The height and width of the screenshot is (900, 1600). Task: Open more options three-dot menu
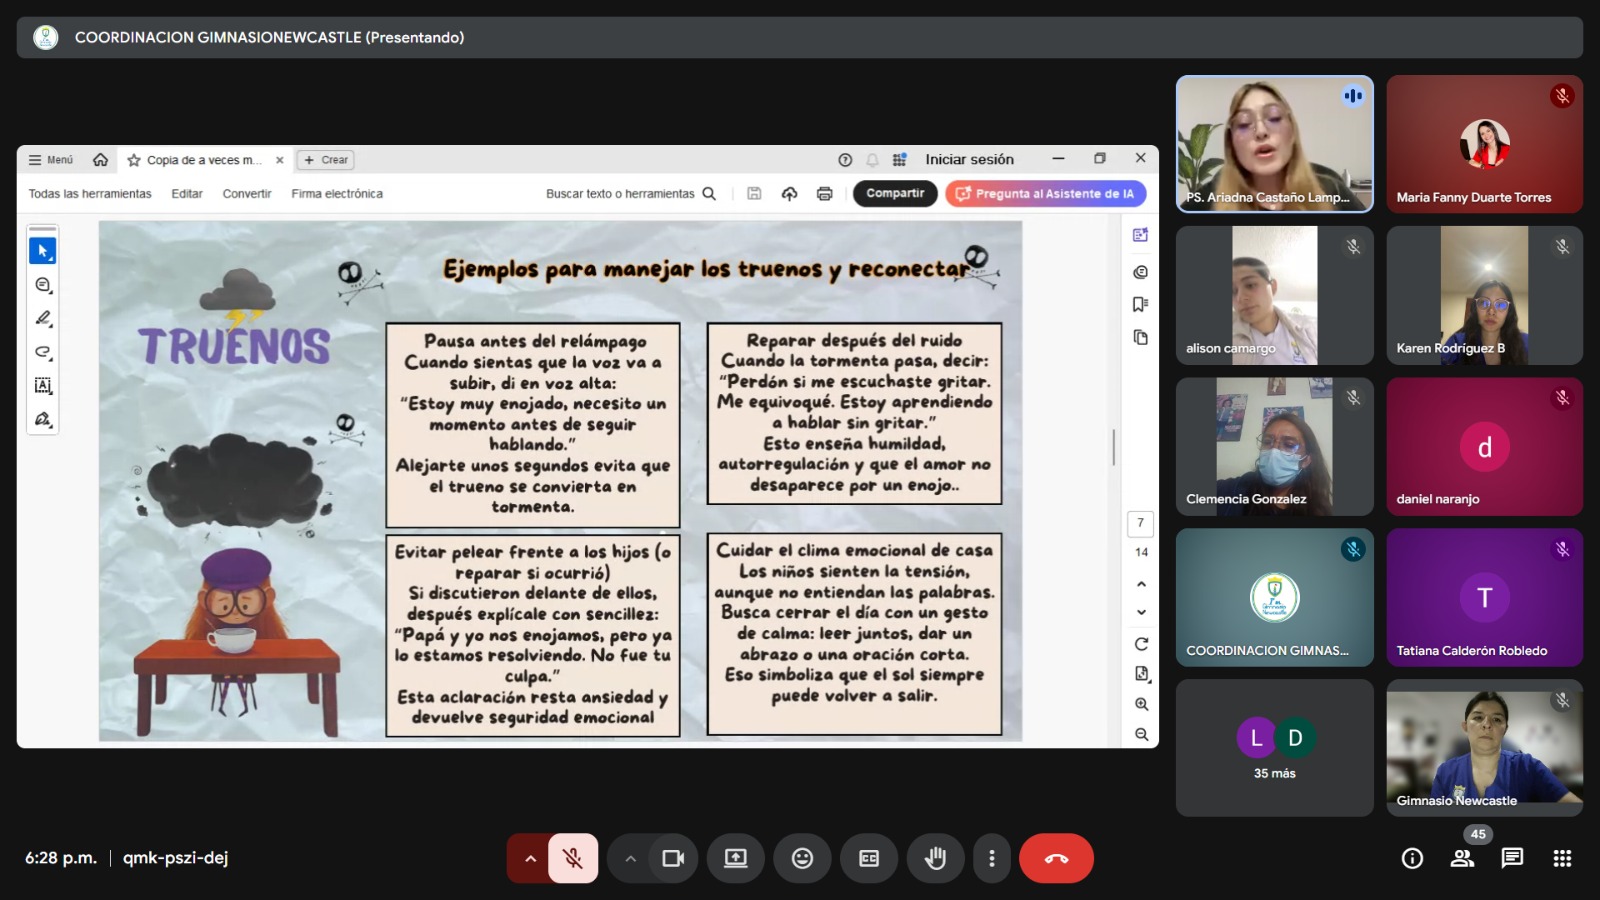(992, 858)
